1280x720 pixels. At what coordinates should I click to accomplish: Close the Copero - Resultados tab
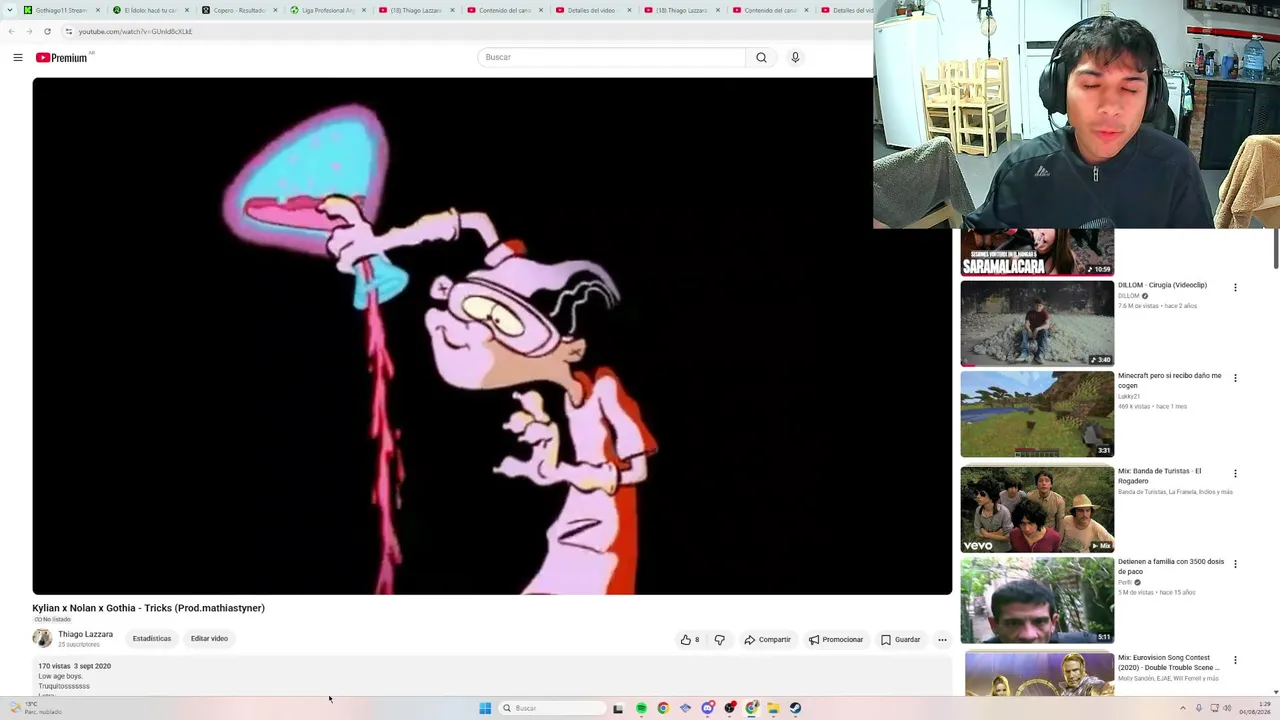pyautogui.click(x=274, y=10)
